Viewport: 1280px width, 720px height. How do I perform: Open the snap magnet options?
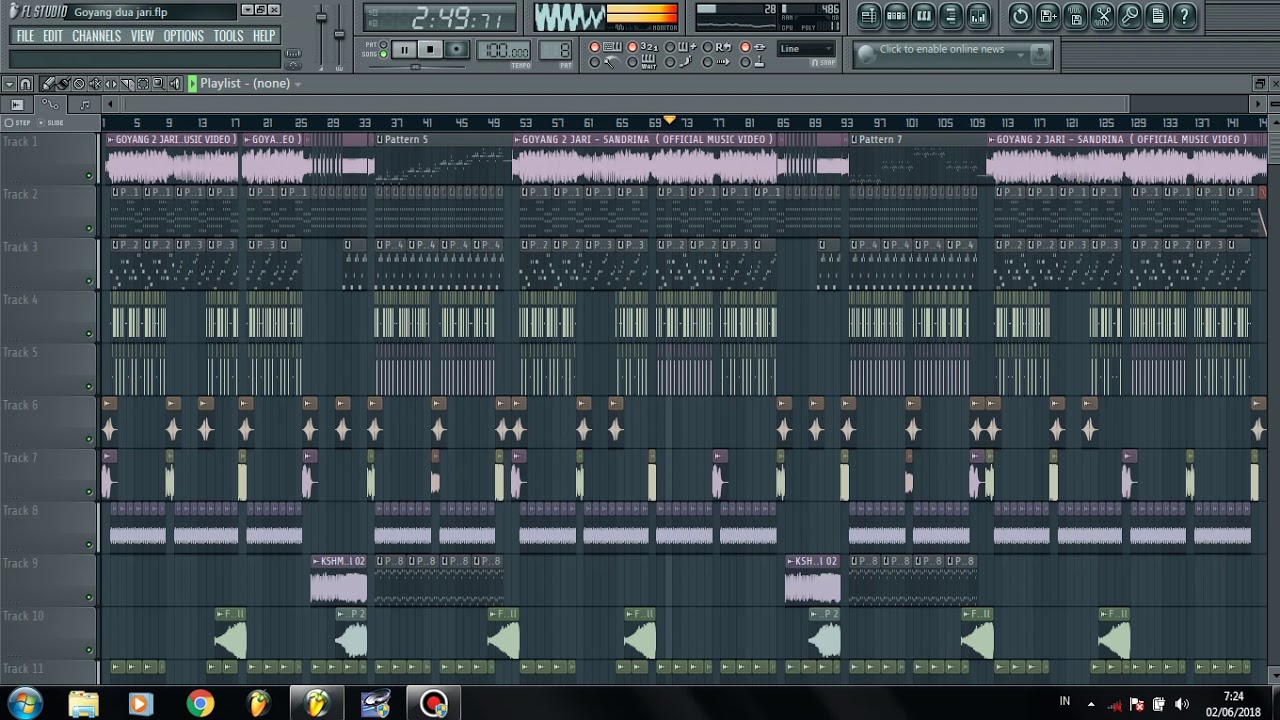[25, 84]
